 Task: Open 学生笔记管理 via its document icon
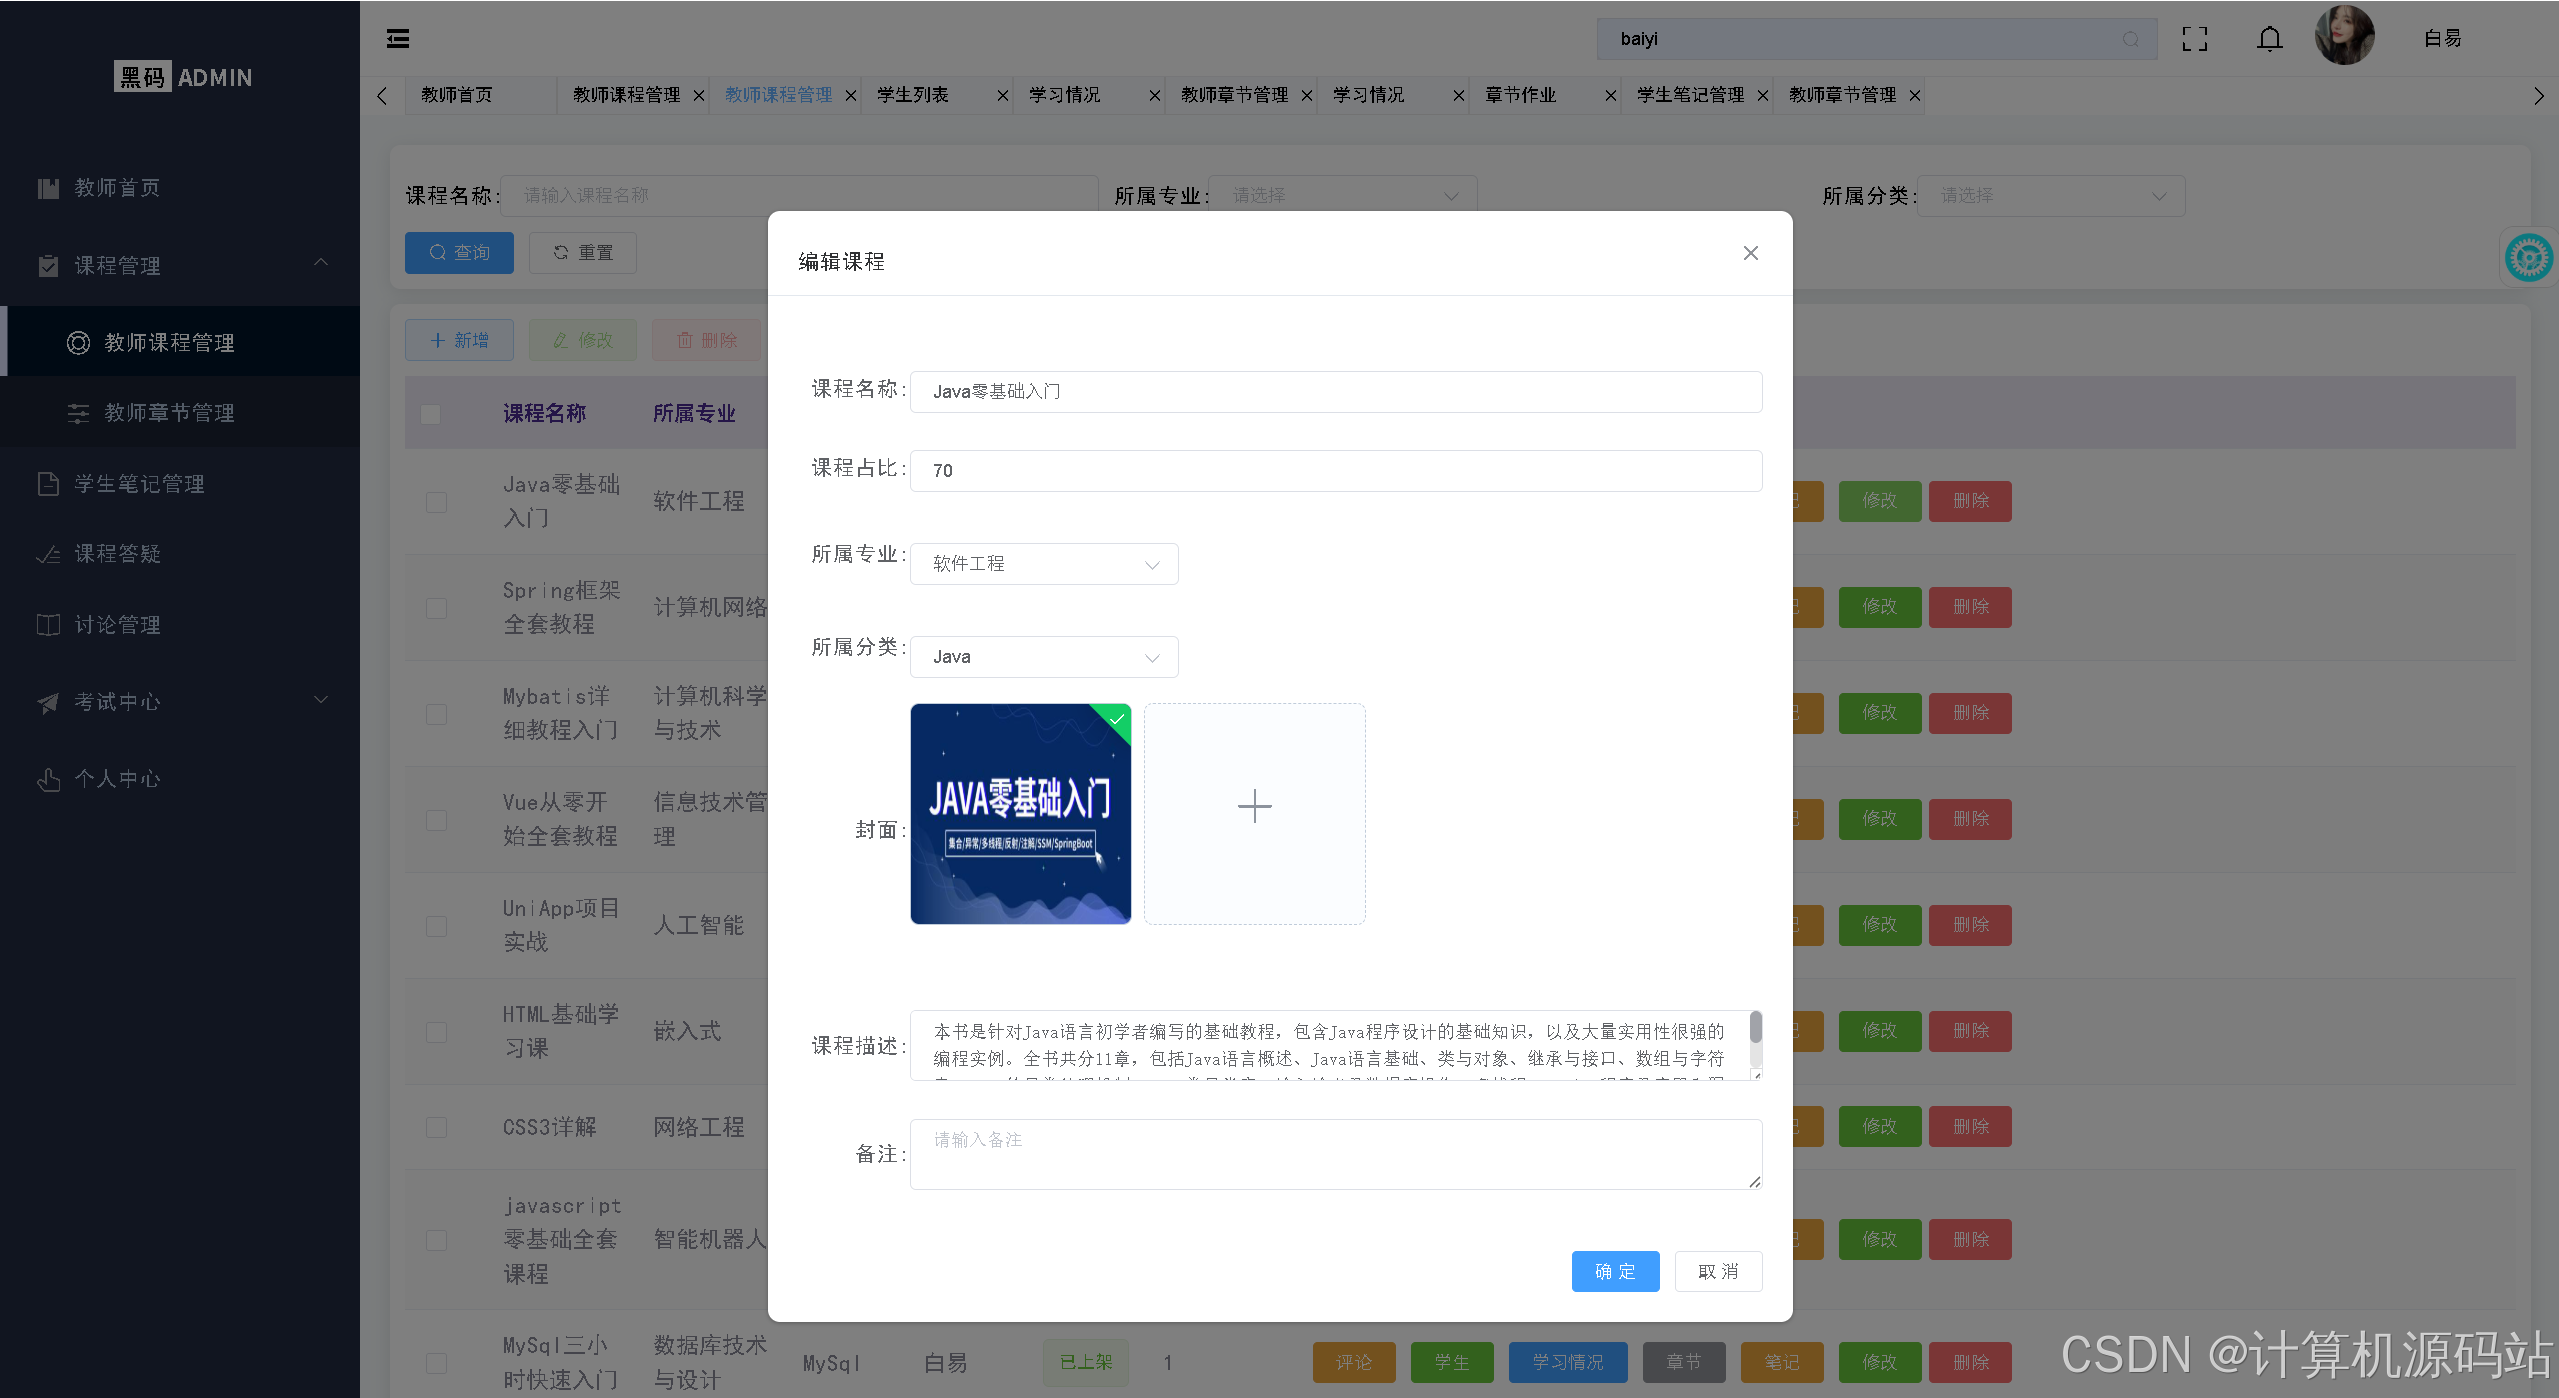49,483
